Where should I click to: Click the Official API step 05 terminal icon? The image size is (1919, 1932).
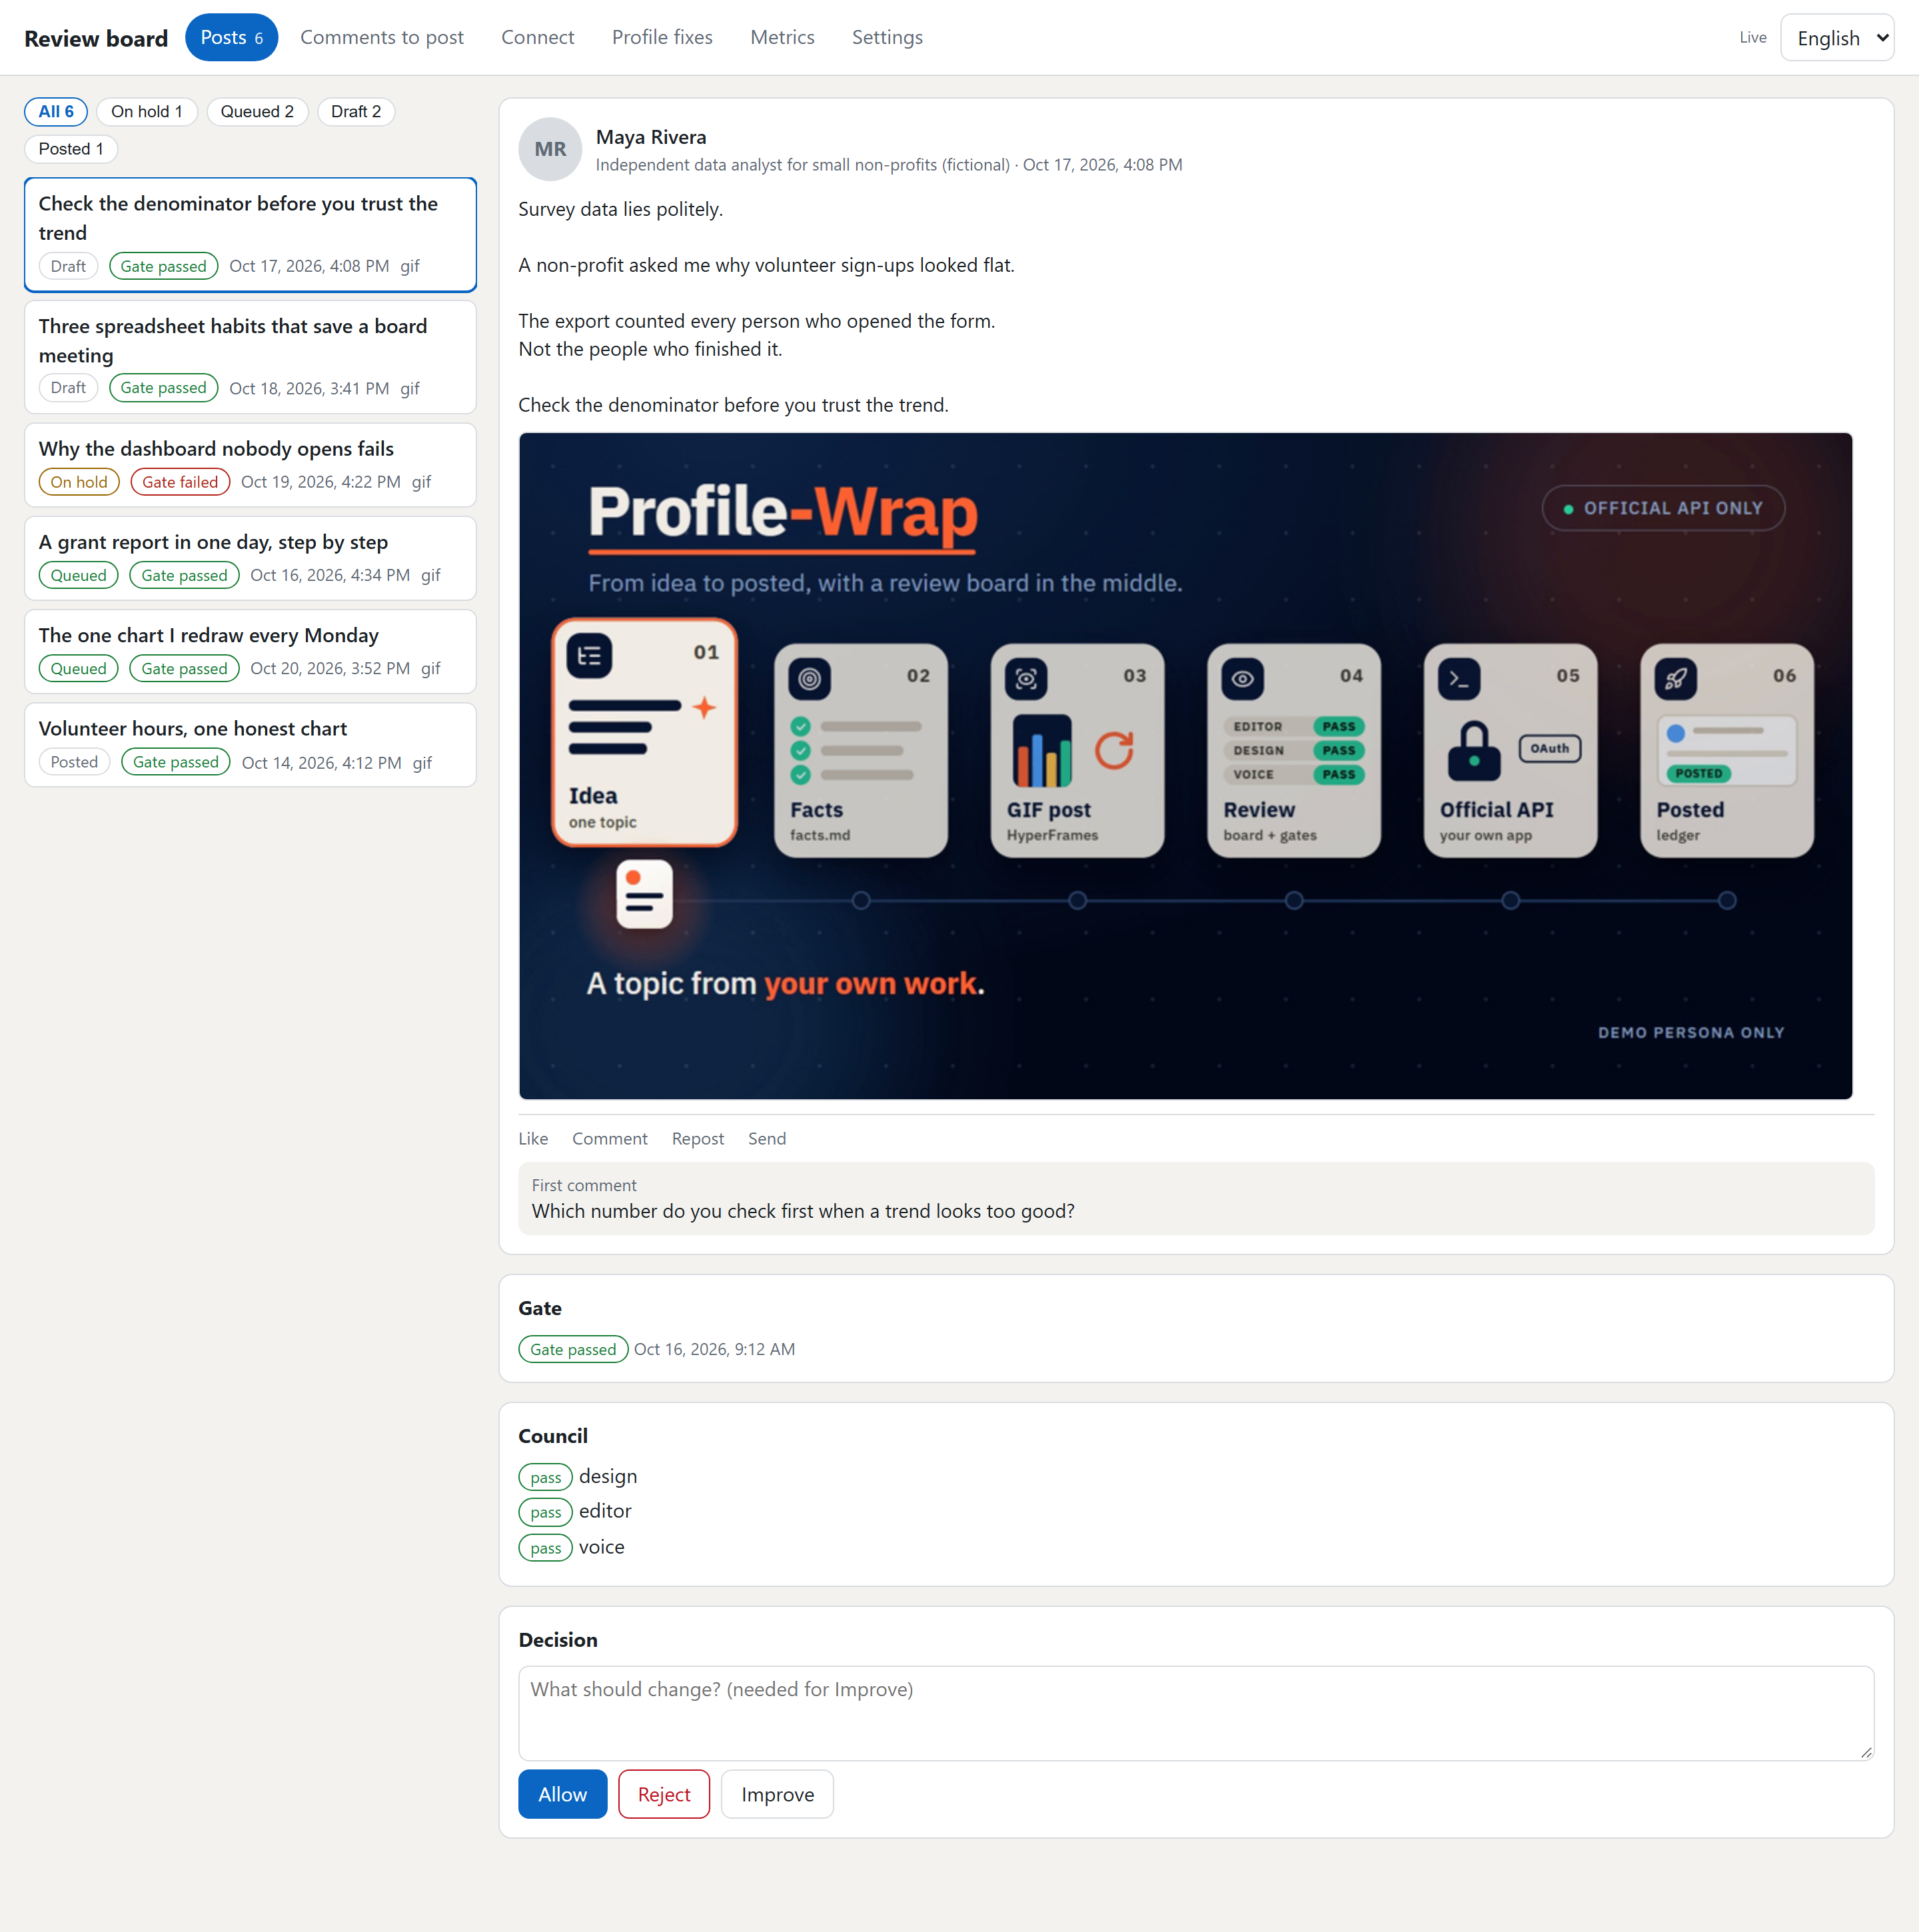point(1459,679)
